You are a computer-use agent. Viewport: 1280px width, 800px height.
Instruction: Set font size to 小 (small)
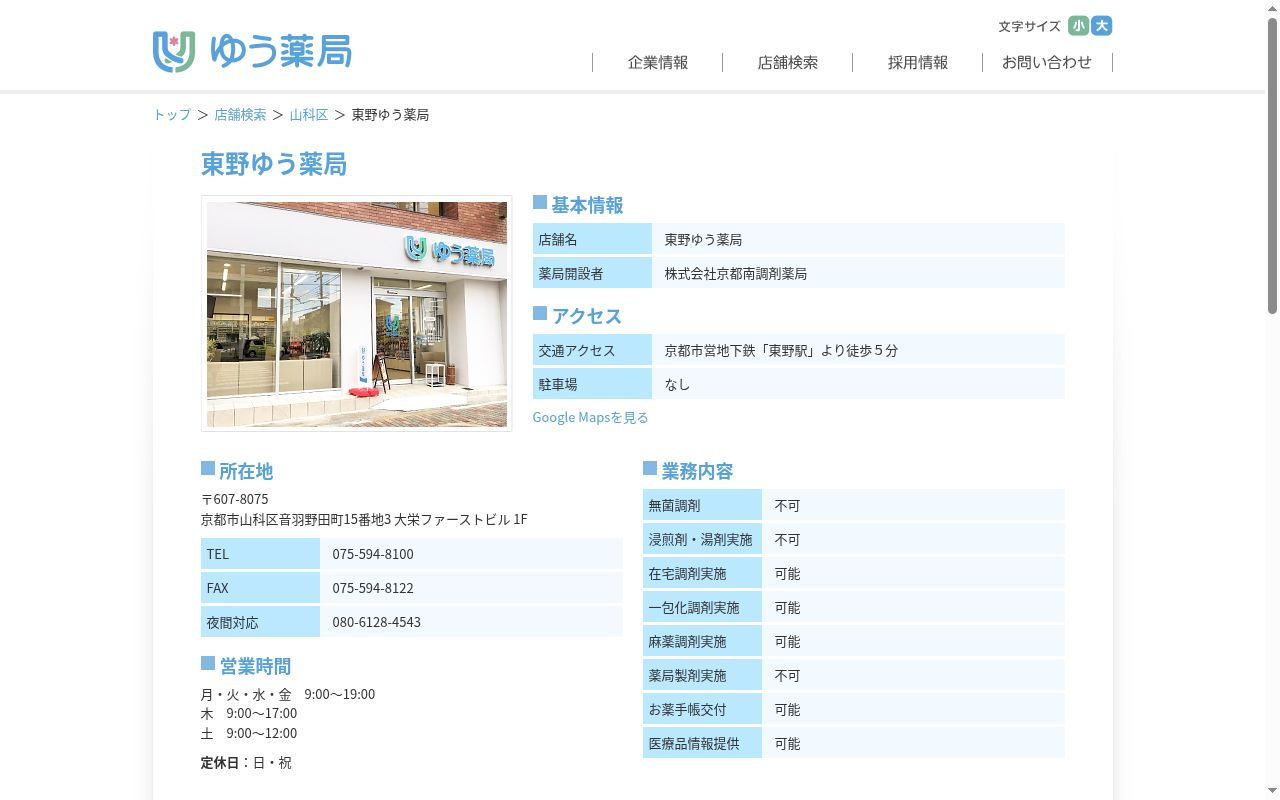(x=1078, y=26)
